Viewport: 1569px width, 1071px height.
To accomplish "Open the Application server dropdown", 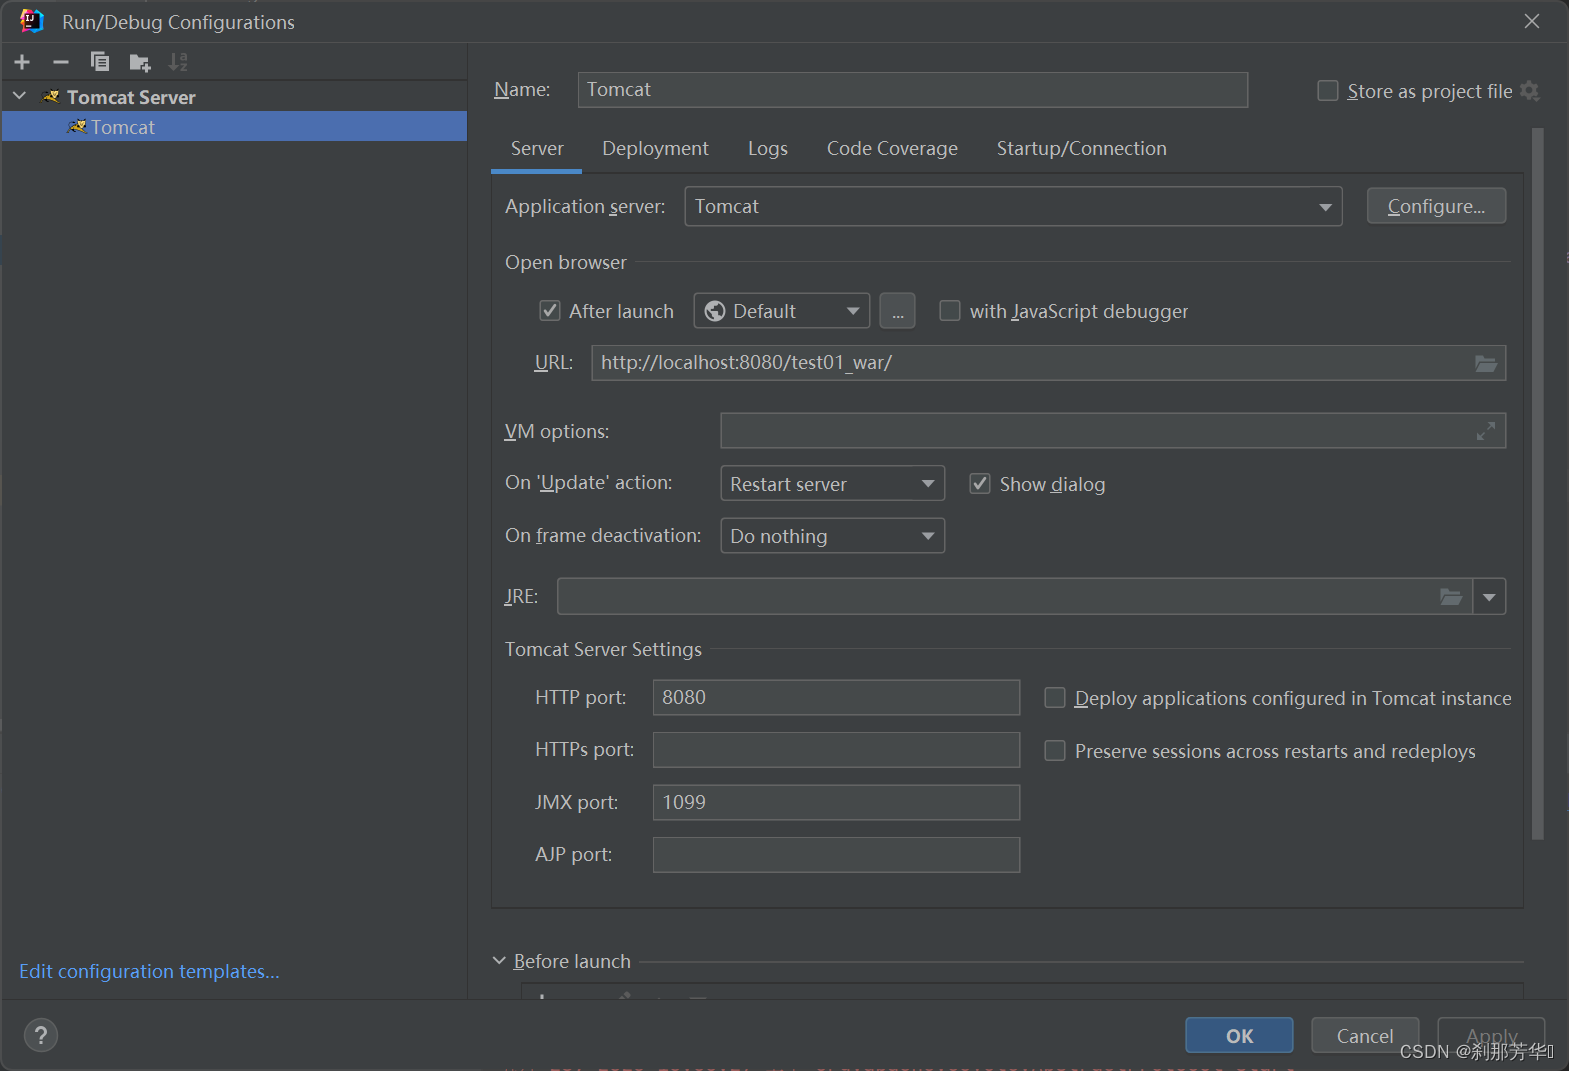I will click(x=1013, y=207).
